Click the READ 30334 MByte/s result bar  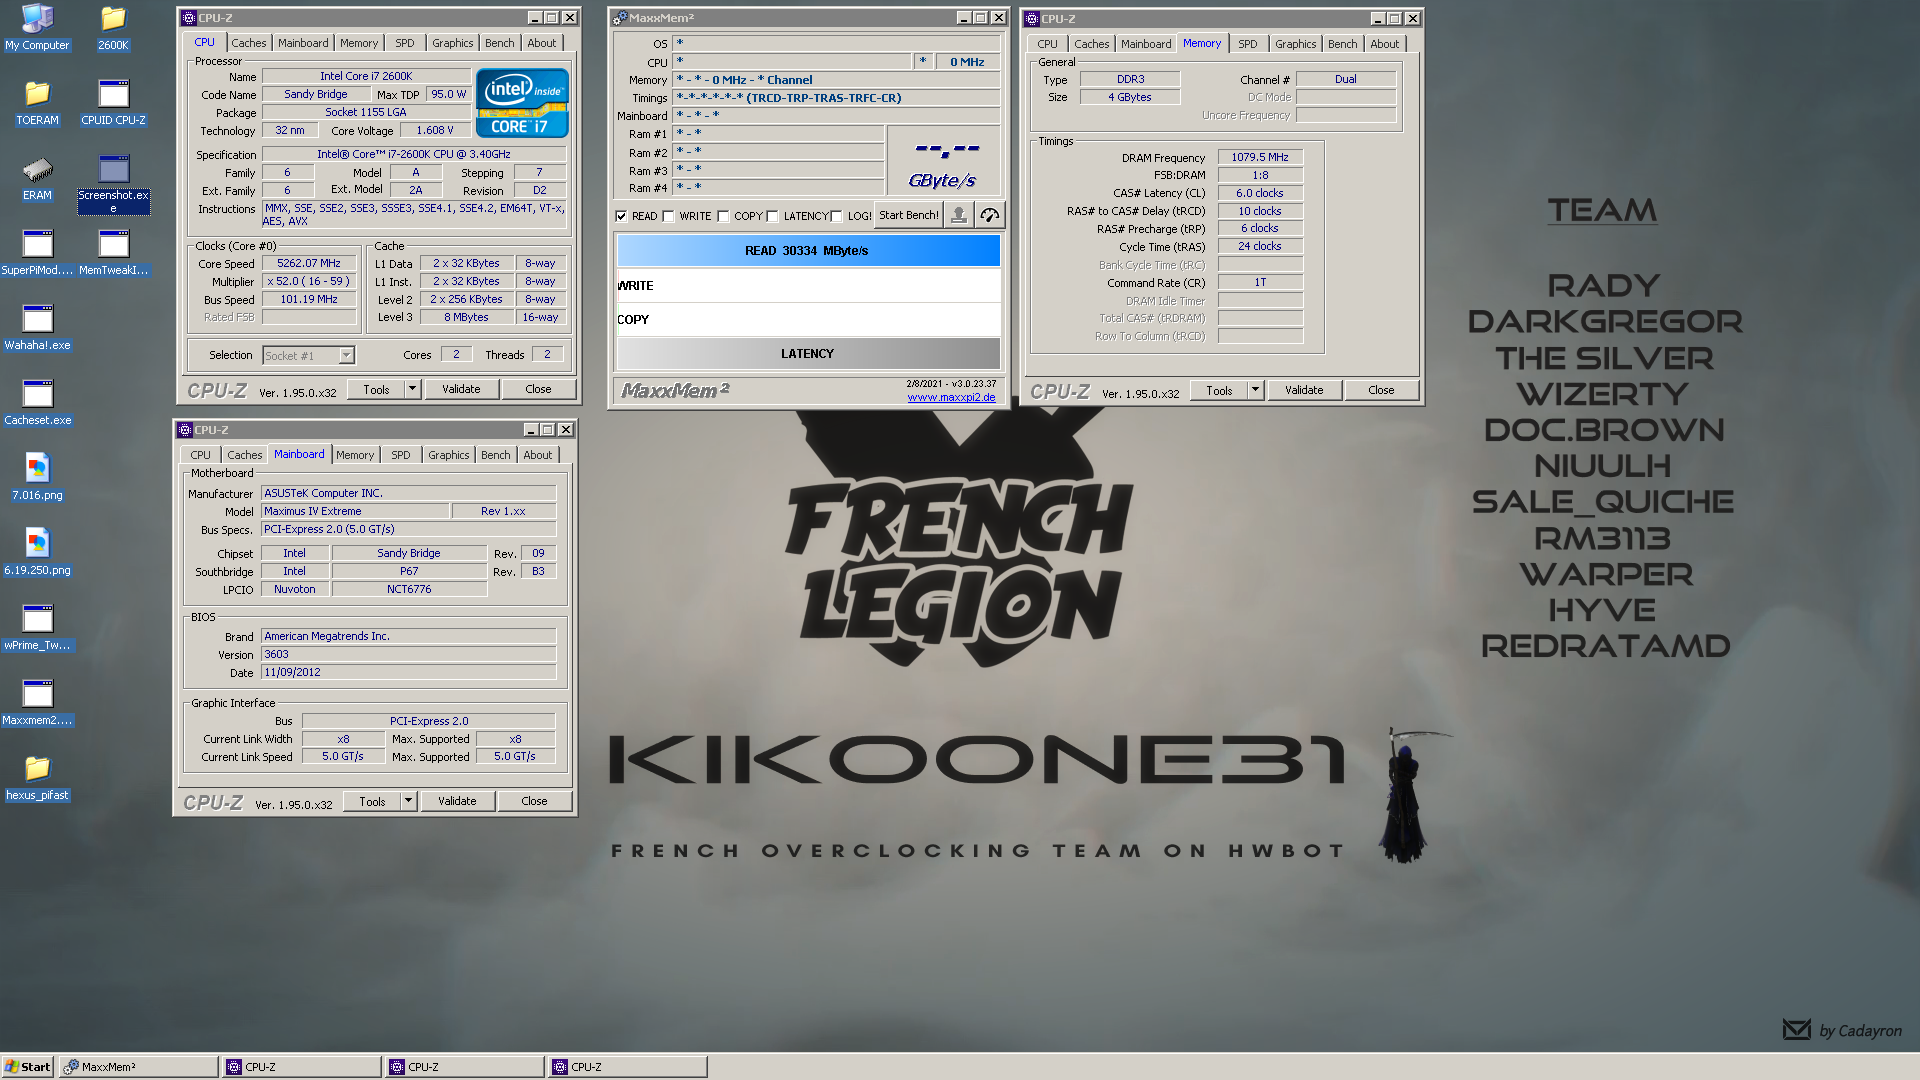point(808,250)
